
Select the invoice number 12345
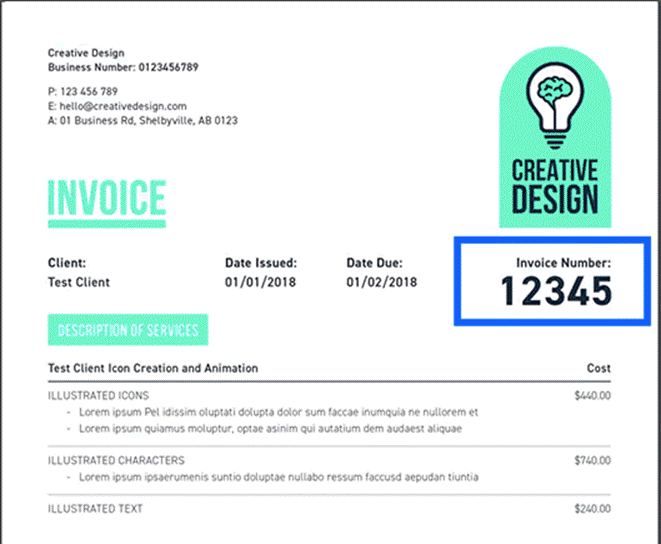[x=556, y=291]
